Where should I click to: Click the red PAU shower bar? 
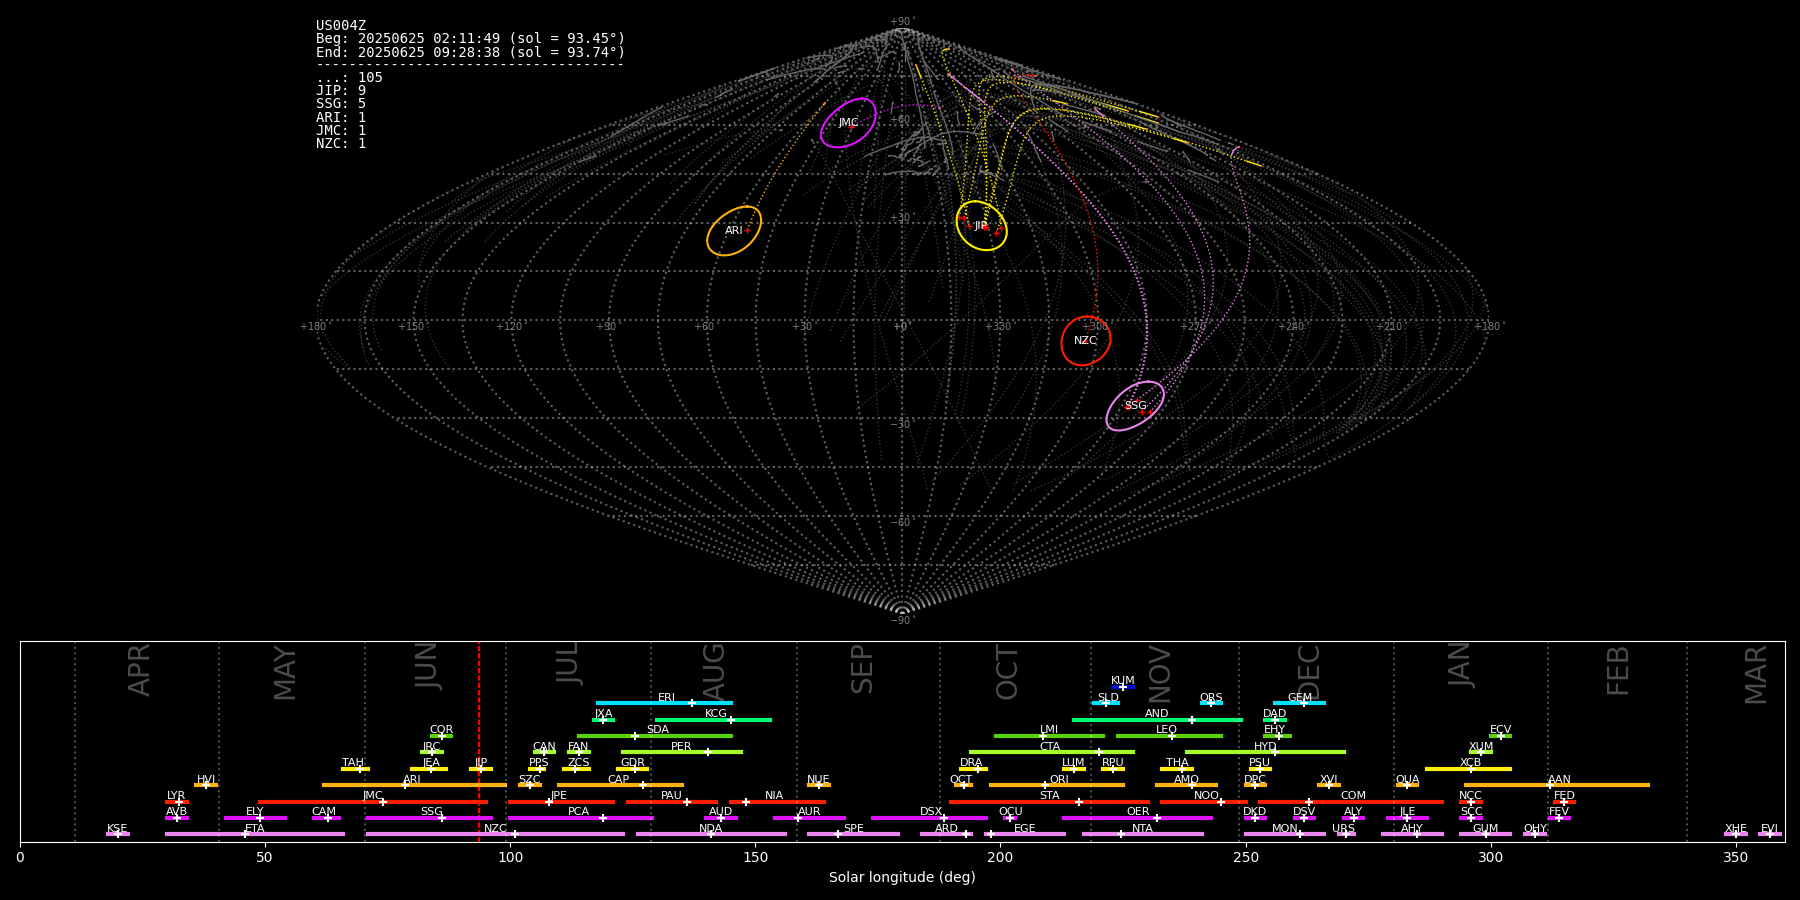(x=672, y=802)
